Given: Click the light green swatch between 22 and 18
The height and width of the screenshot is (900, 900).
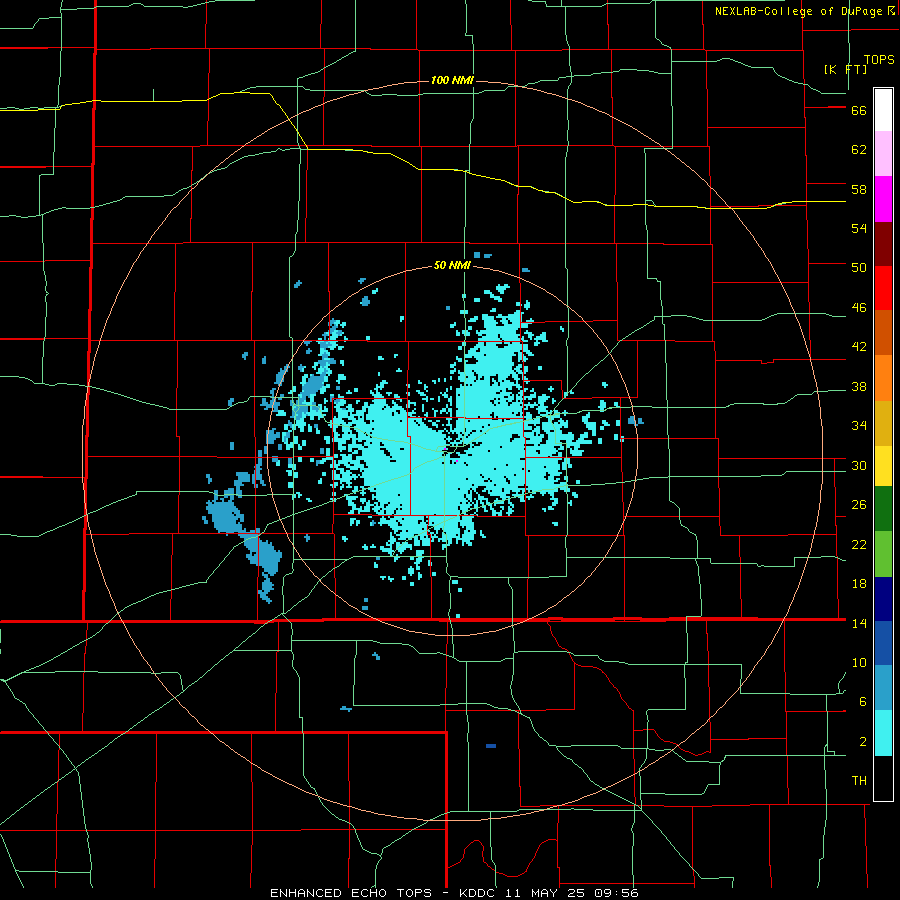Looking at the screenshot, I should pyautogui.click(x=883, y=554).
